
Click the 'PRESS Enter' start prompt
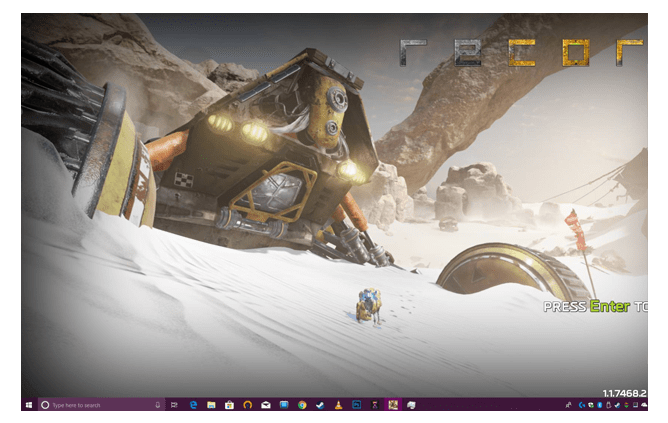coord(596,306)
